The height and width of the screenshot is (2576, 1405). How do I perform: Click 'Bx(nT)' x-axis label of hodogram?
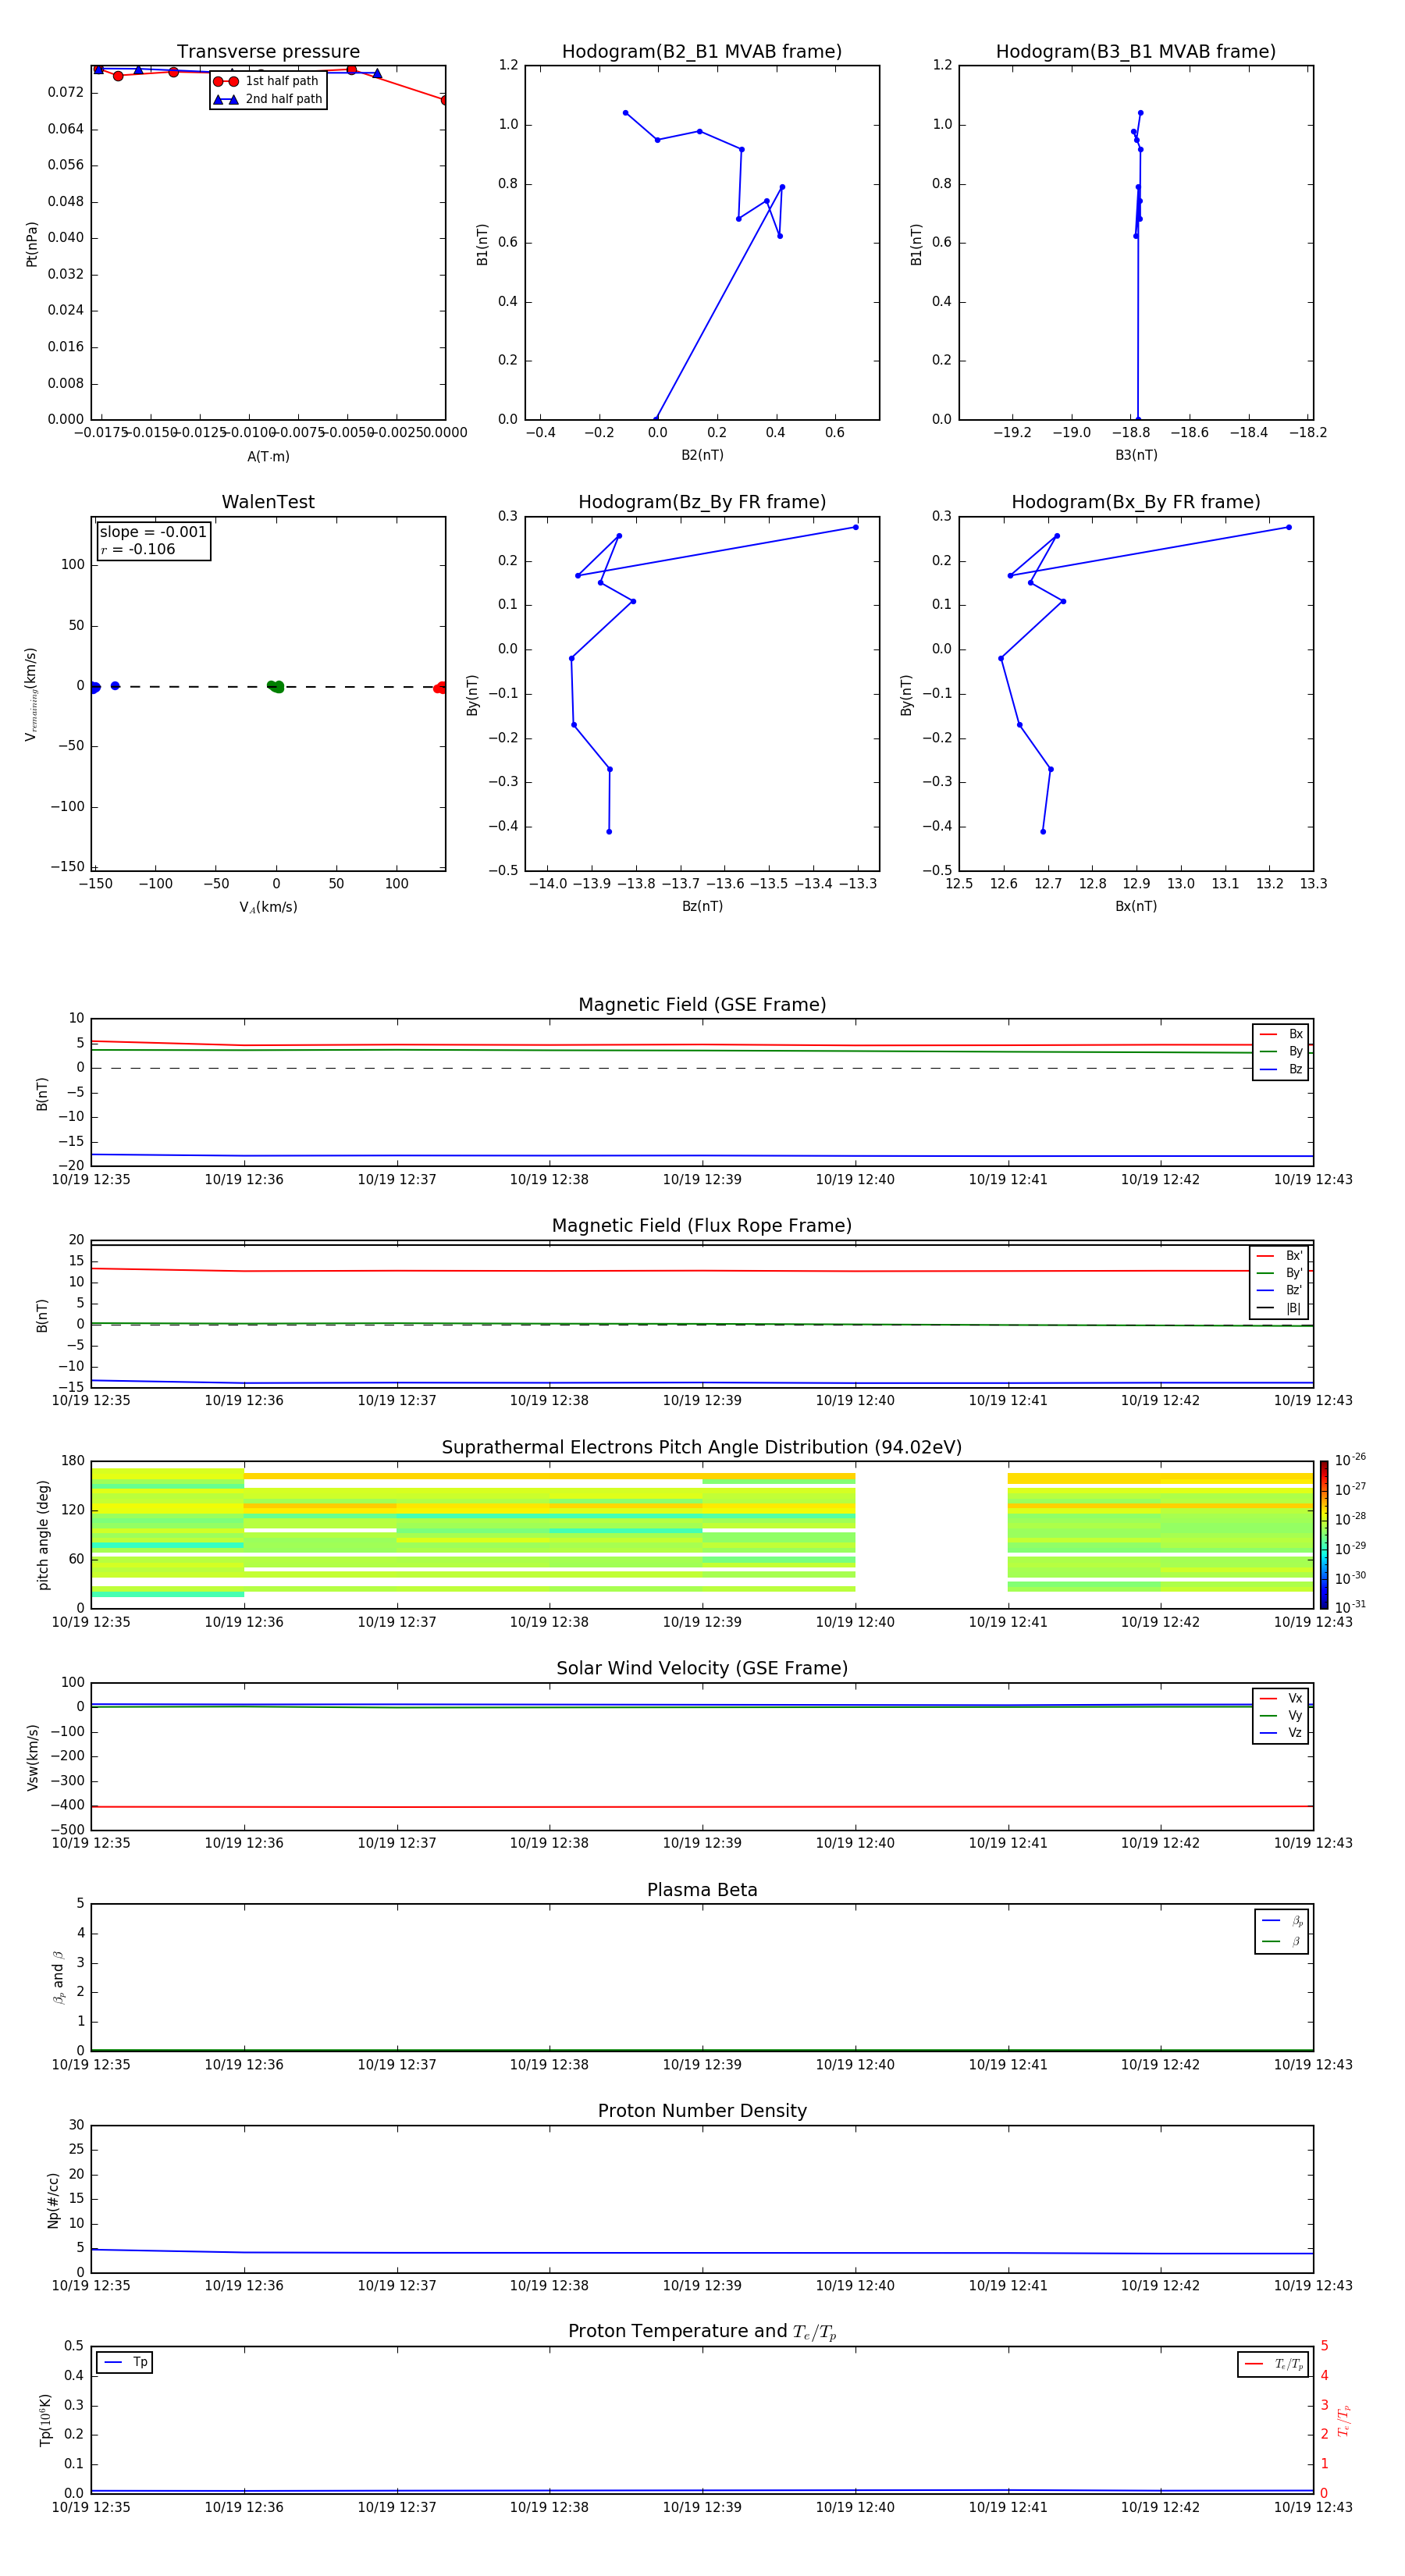(x=1136, y=906)
